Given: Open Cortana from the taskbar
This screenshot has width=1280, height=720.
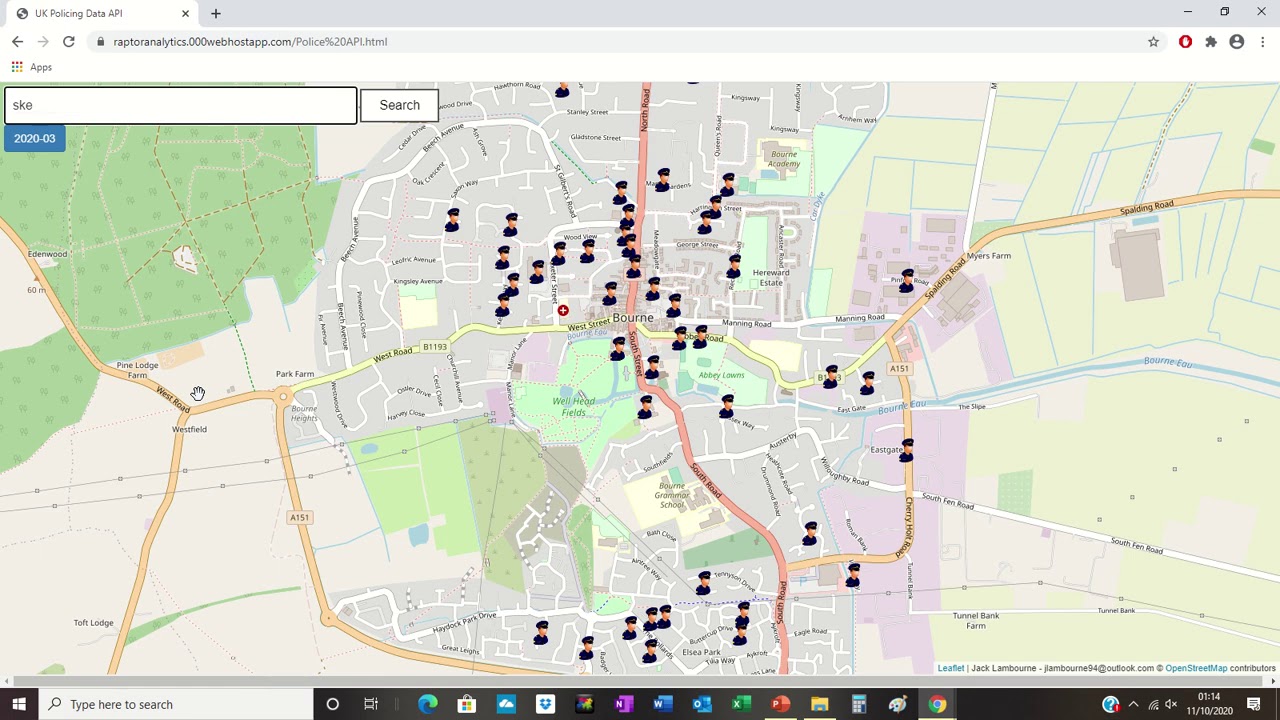Looking at the screenshot, I should (333, 704).
